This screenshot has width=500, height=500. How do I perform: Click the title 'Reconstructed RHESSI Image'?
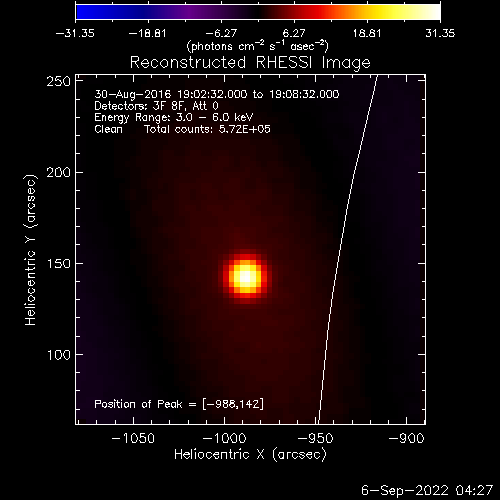tap(250, 63)
